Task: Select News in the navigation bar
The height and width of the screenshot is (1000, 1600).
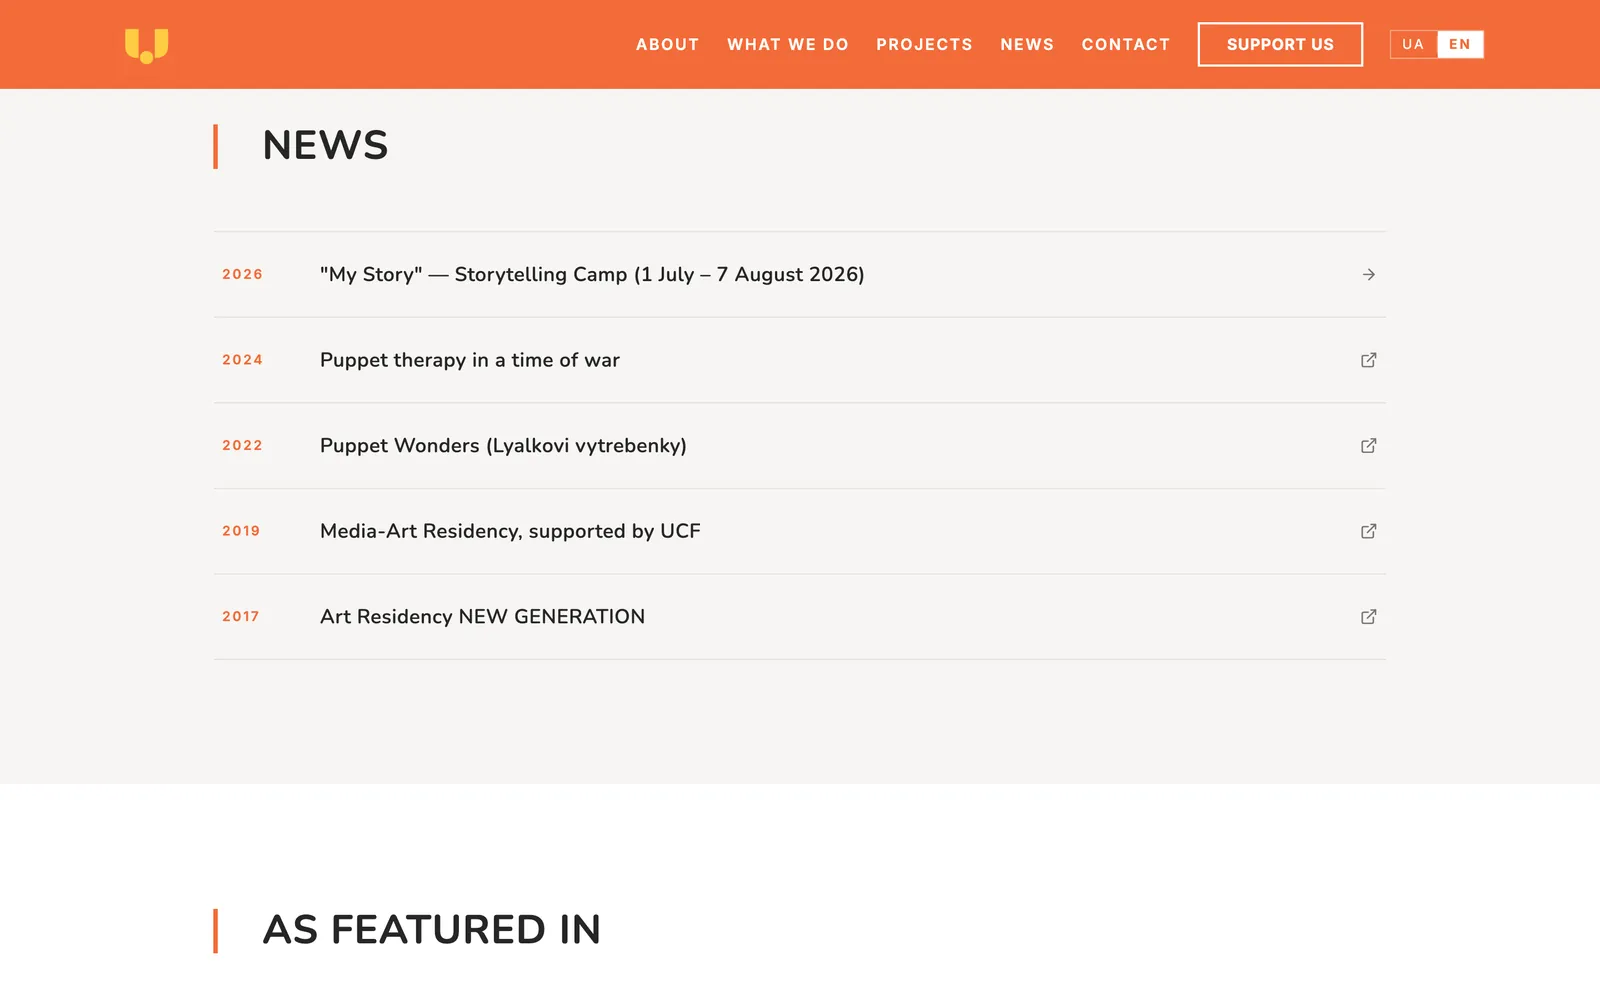Action: [1027, 44]
